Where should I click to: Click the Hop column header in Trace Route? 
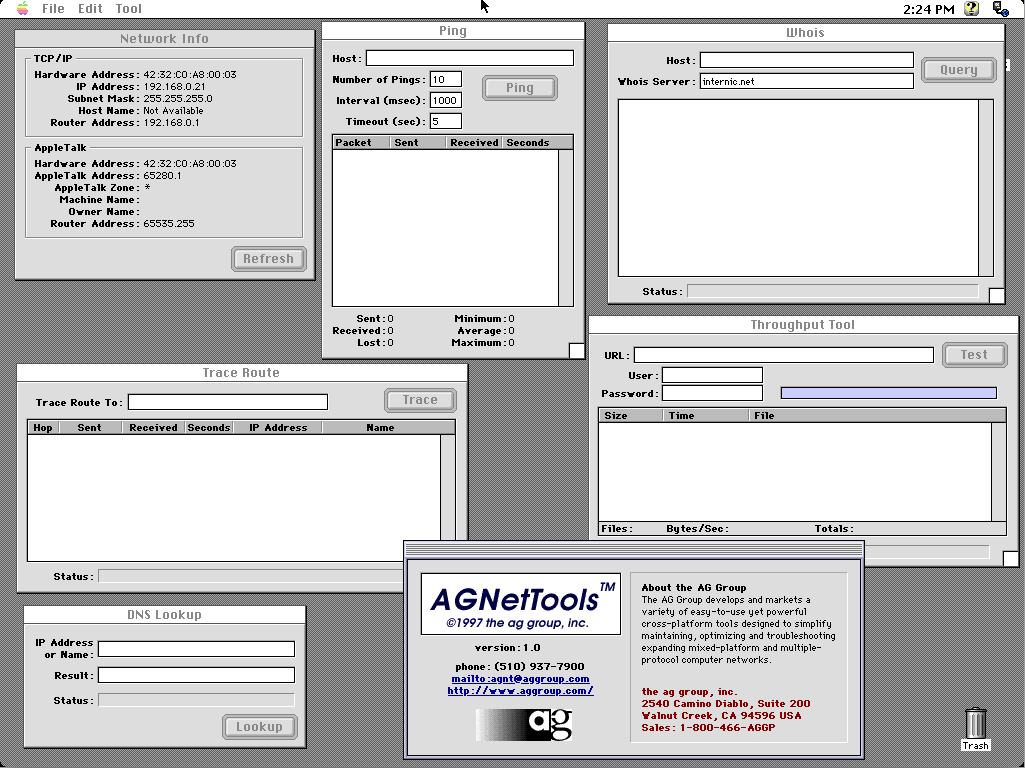point(43,427)
